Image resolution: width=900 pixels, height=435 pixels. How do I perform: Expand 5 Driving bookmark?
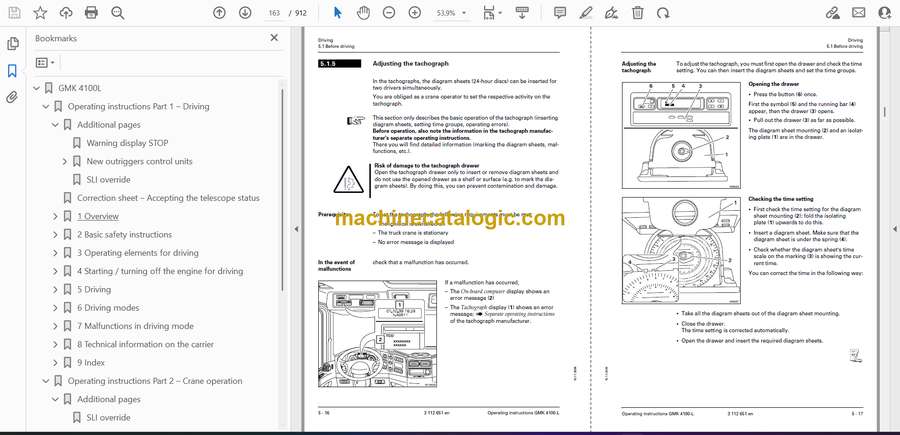pyautogui.click(x=55, y=290)
